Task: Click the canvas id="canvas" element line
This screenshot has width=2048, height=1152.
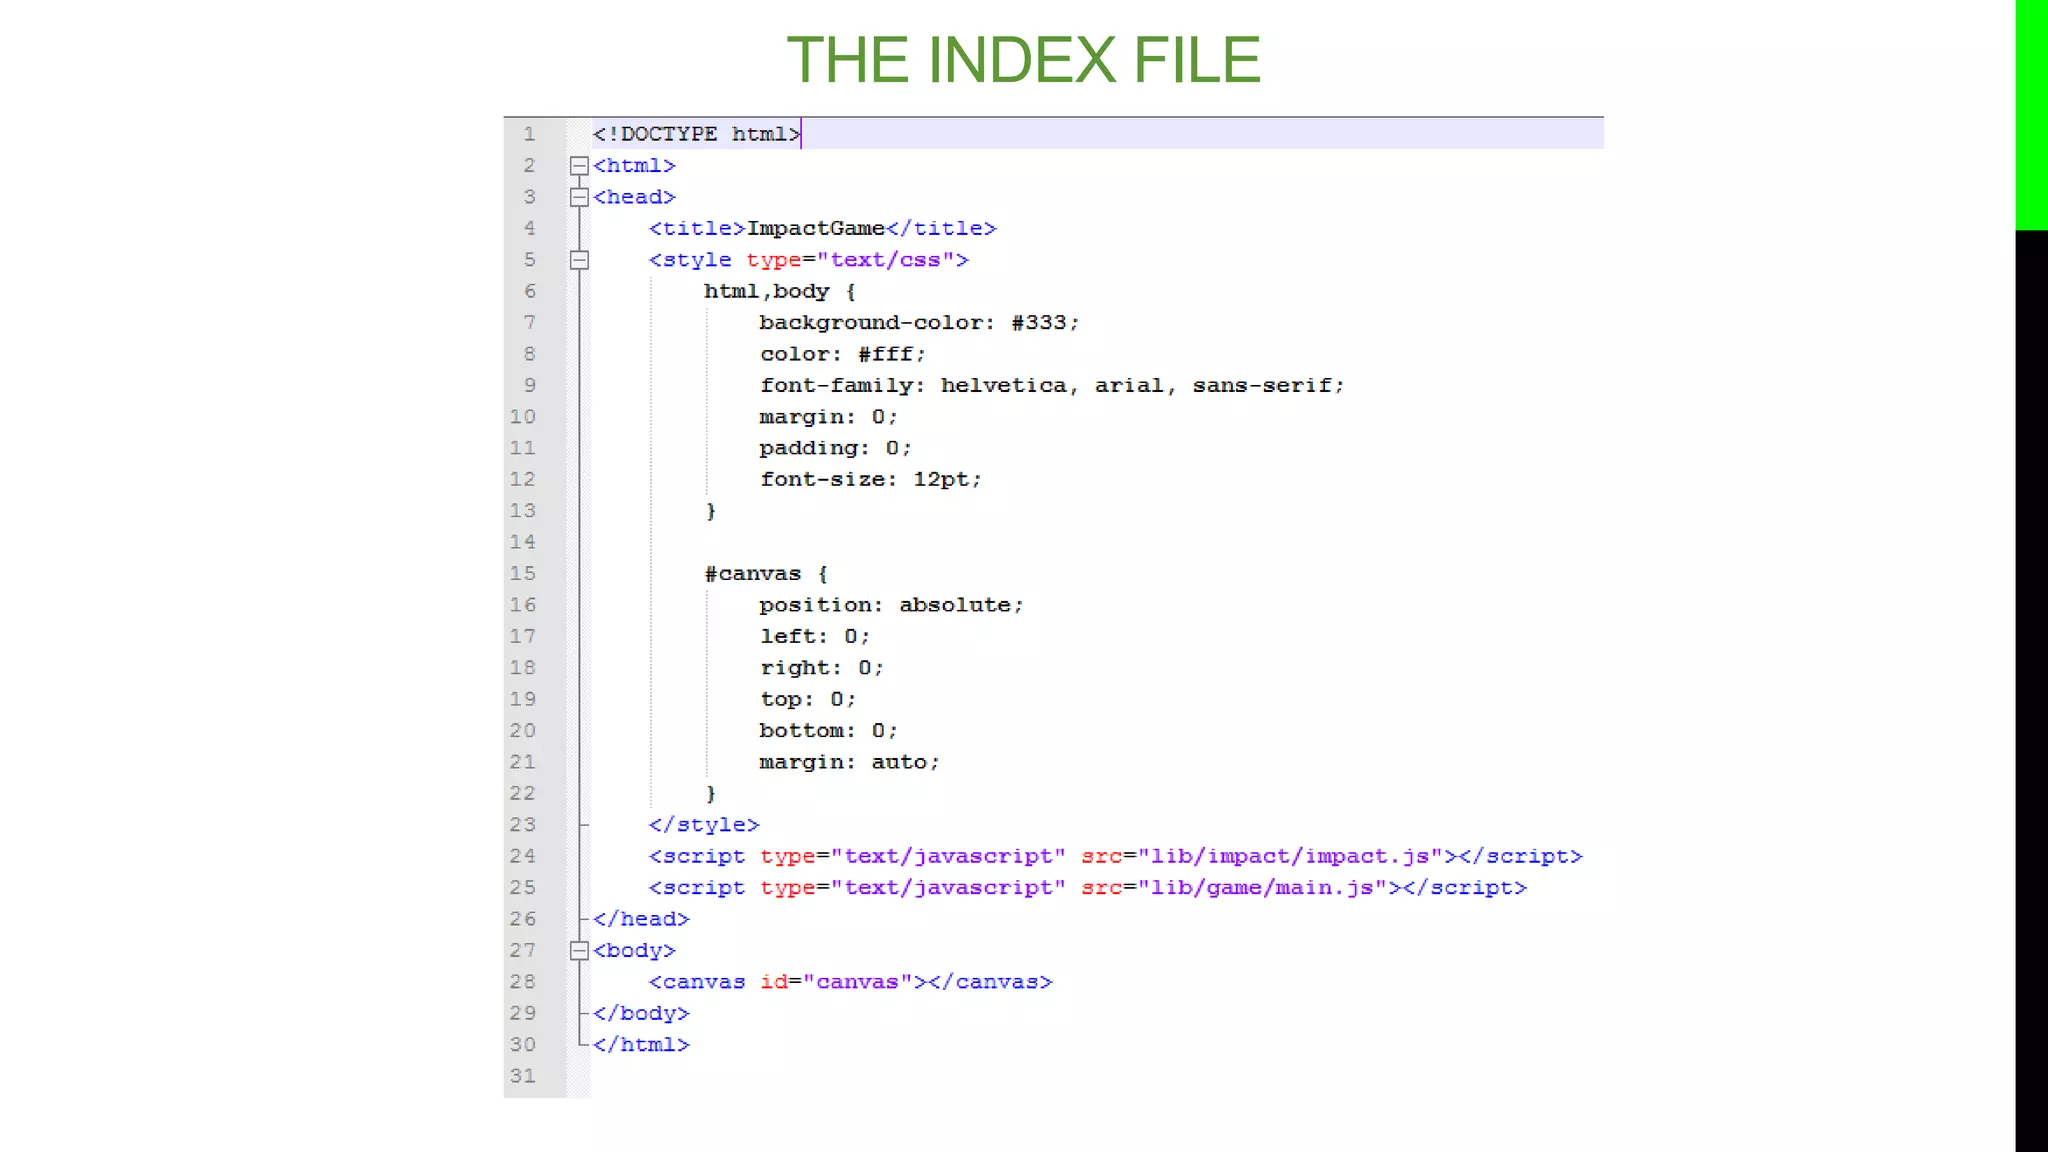Action: 850,982
